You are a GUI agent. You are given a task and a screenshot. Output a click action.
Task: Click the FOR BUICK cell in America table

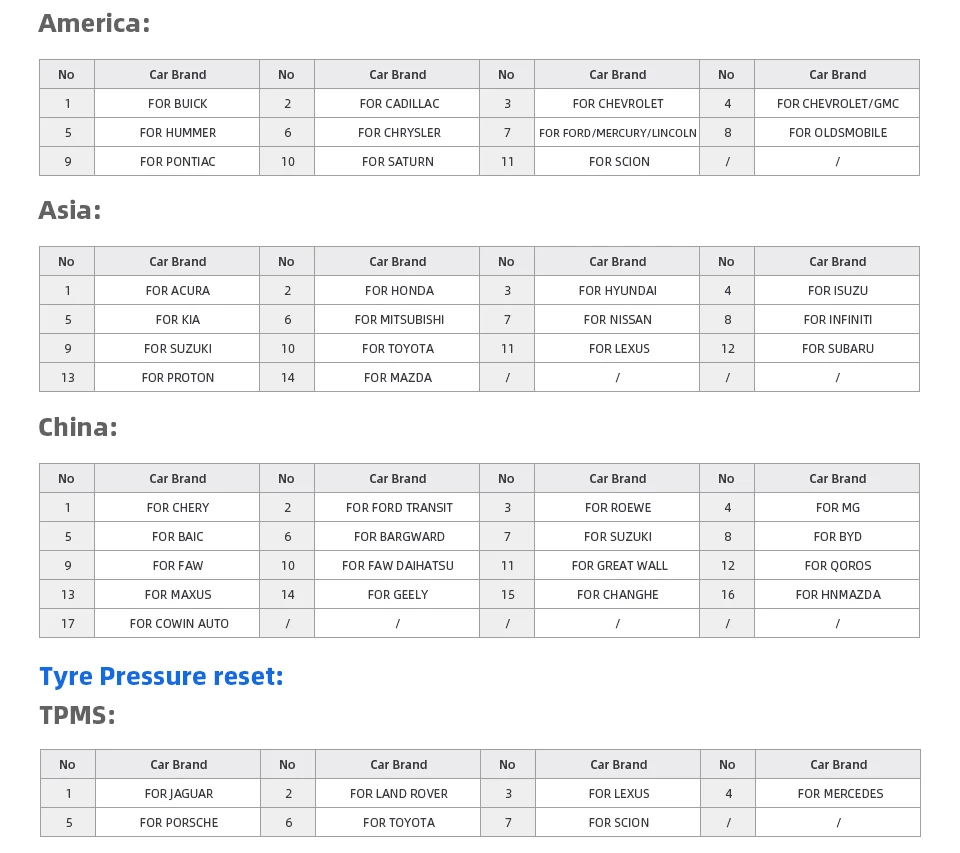pos(177,103)
